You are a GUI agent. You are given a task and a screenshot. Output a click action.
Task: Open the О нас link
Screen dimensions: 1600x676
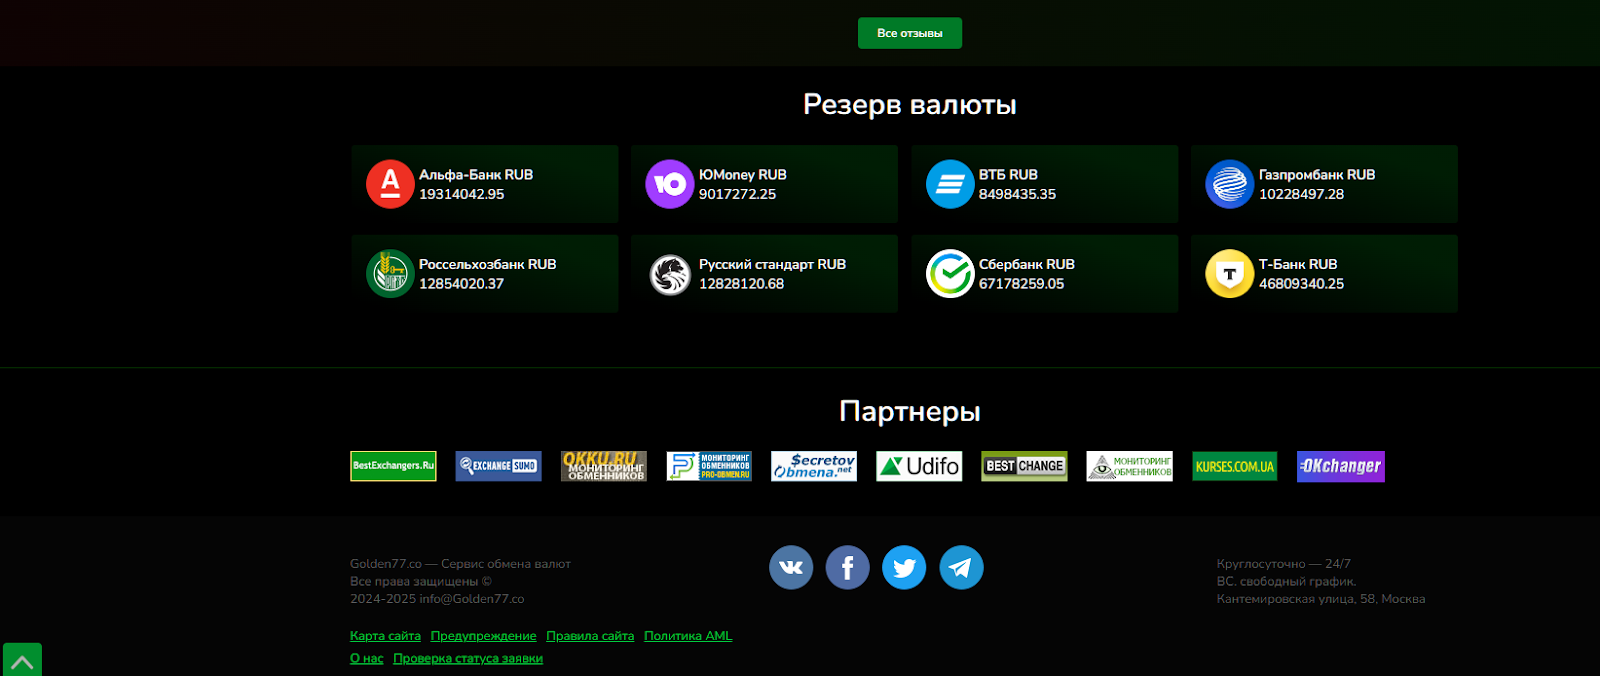[367, 658]
